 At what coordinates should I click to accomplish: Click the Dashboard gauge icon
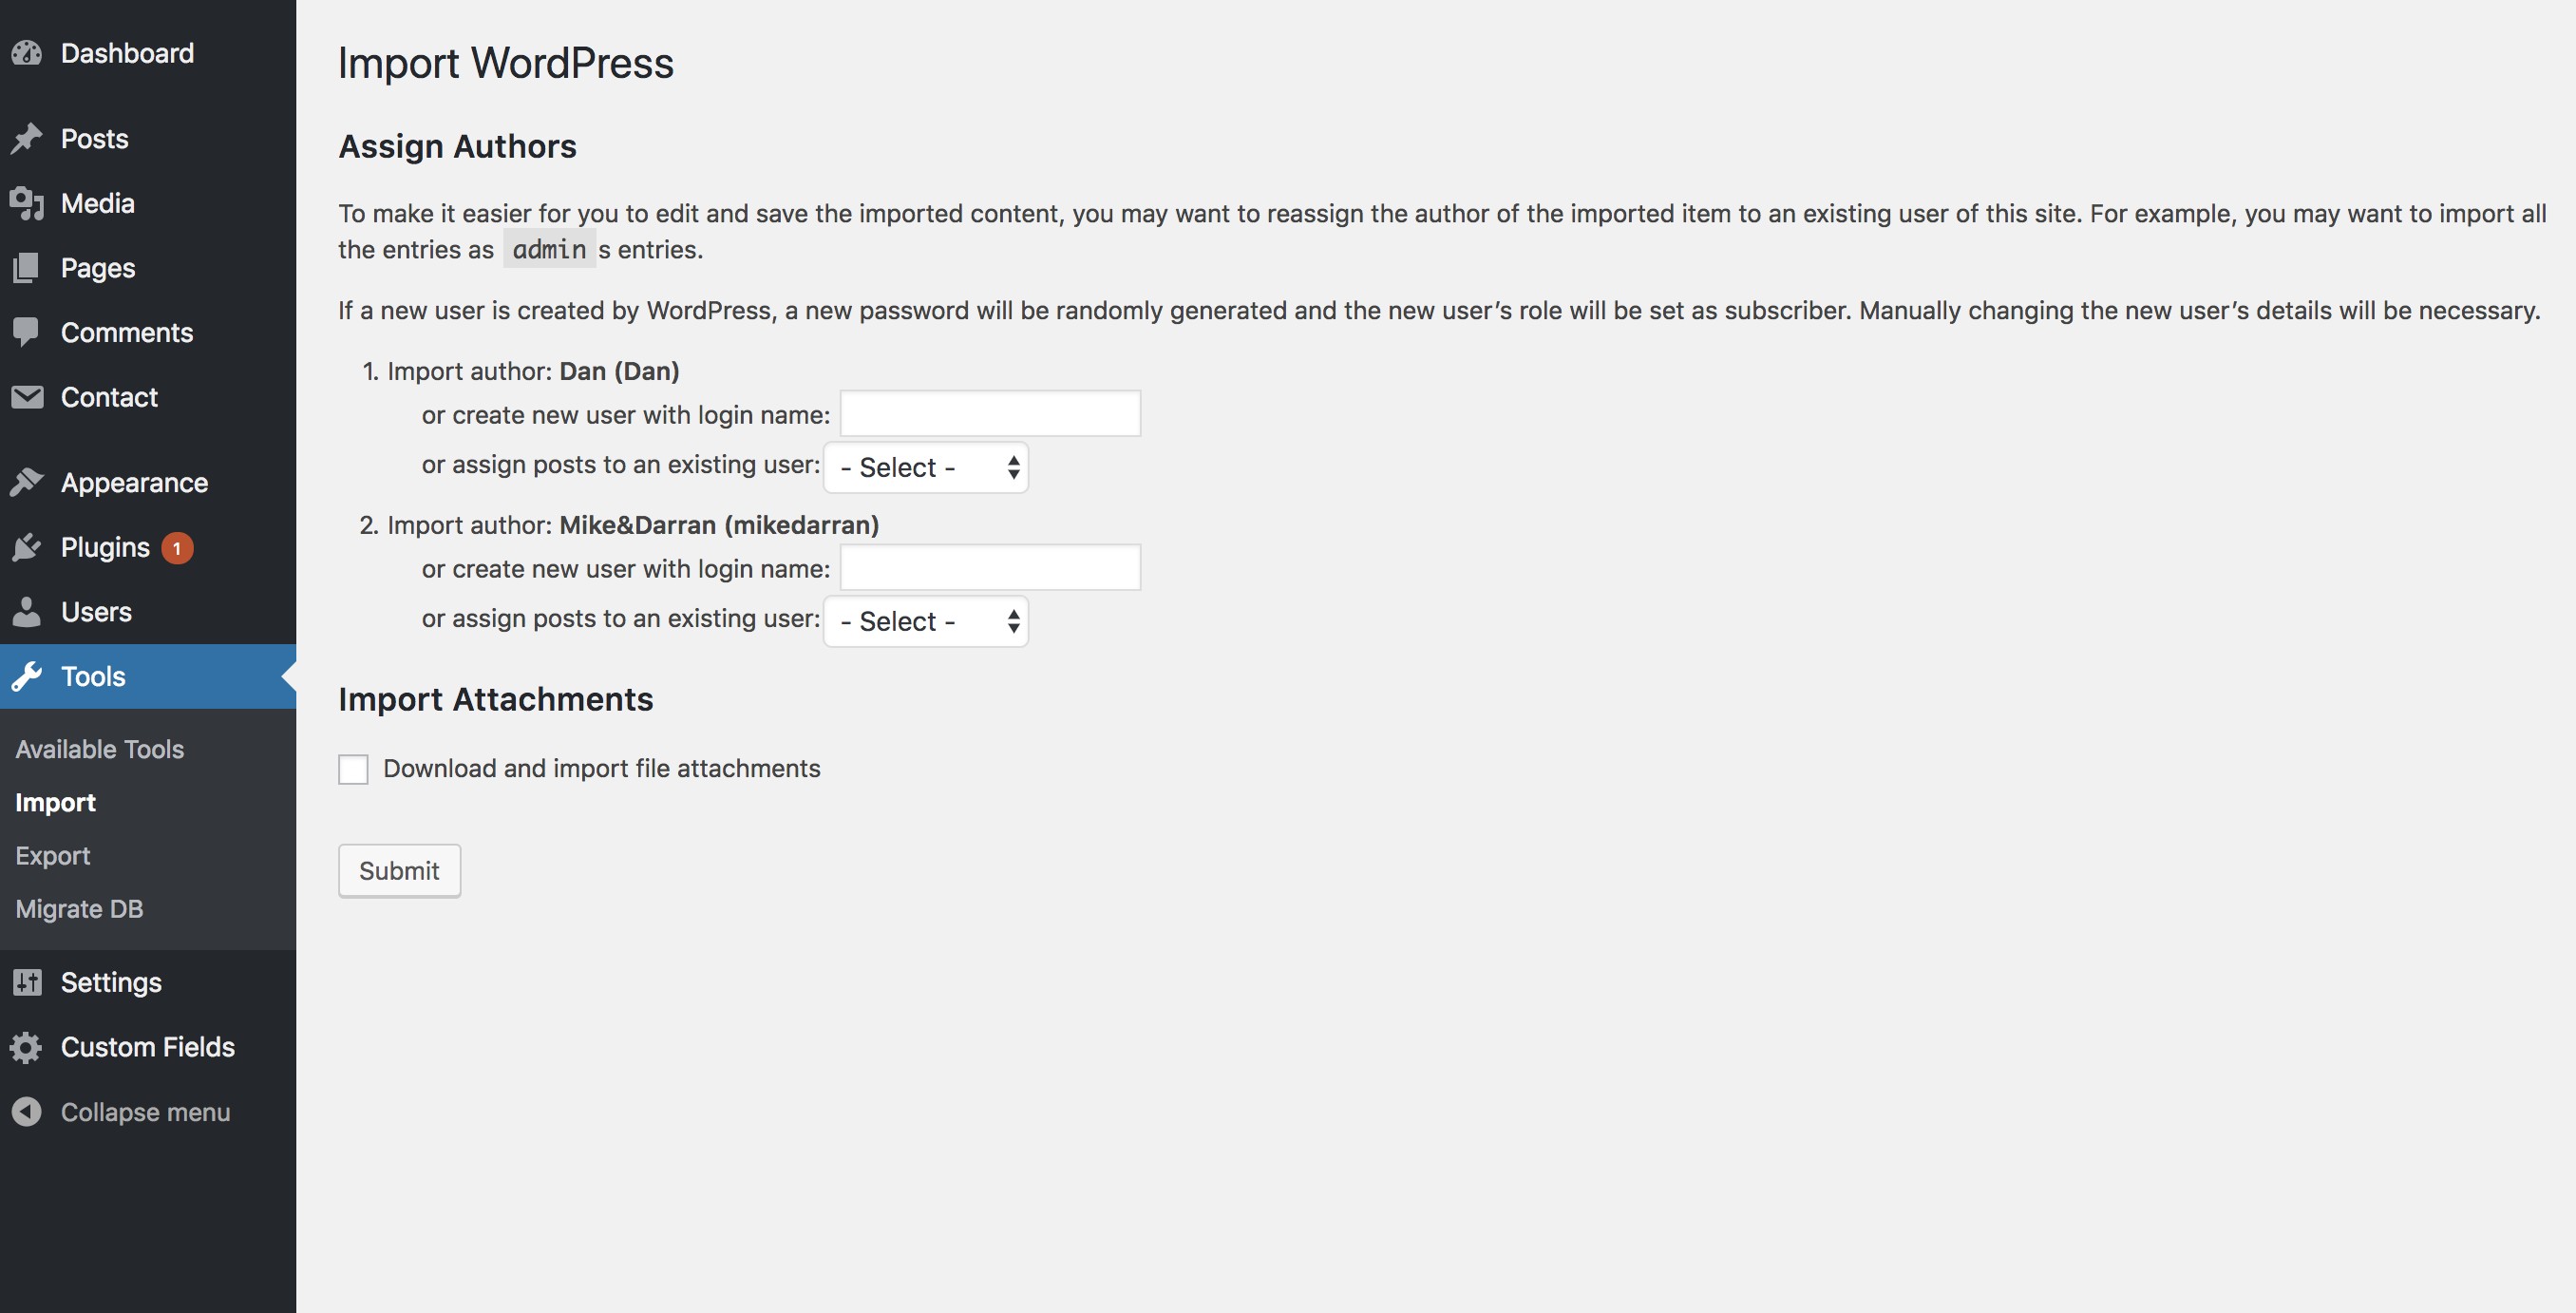click(x=27, y=53)
